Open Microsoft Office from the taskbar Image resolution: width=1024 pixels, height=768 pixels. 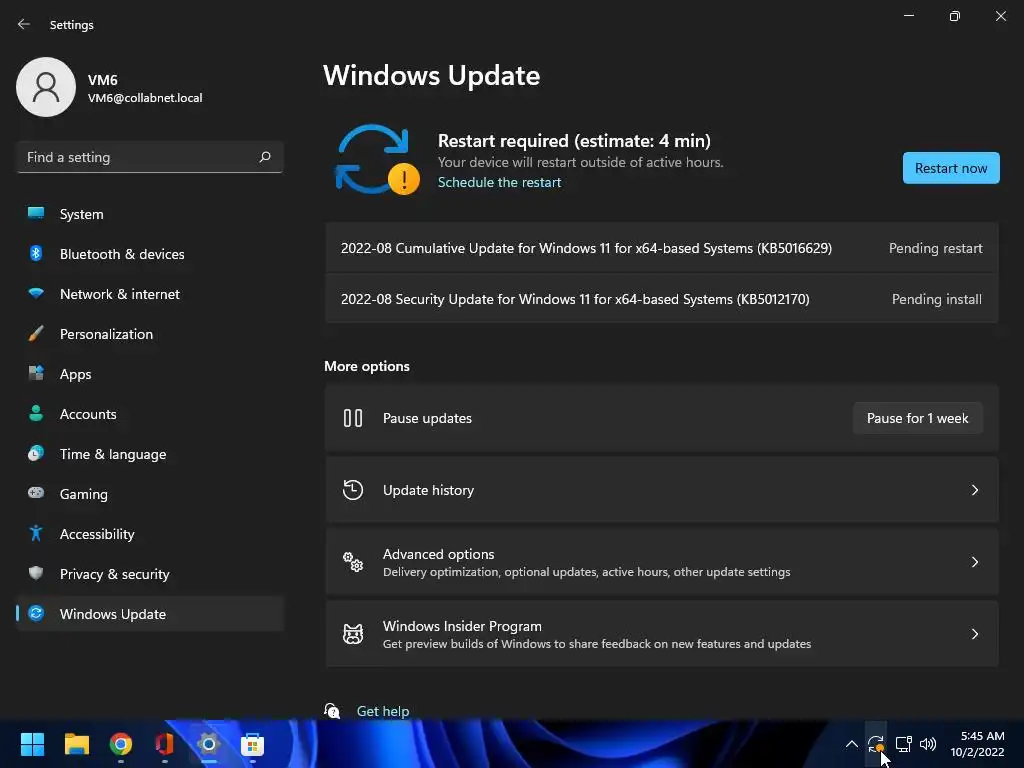(165, 744)
